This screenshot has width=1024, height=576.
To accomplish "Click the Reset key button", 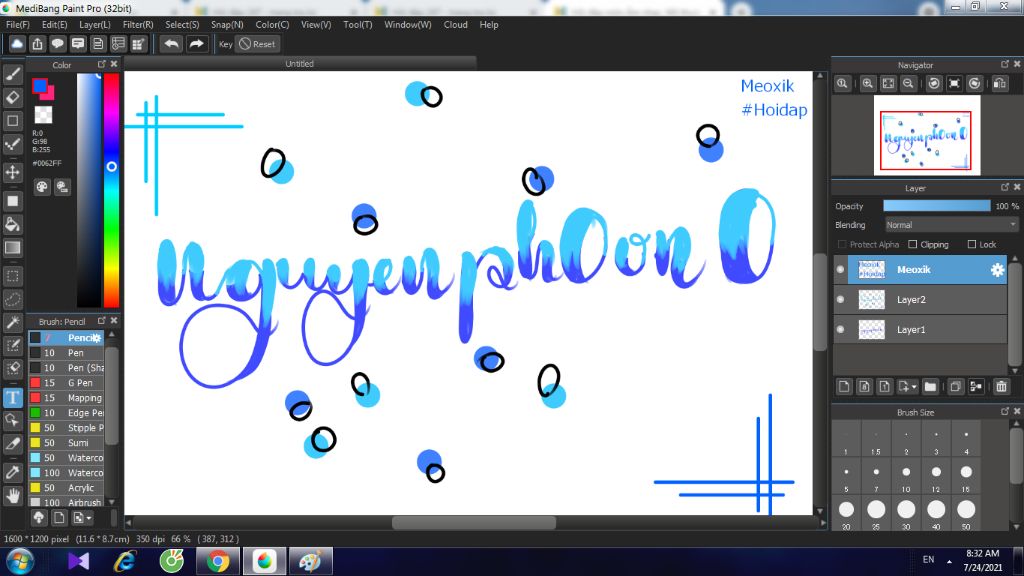I will (x=257, y=44).
